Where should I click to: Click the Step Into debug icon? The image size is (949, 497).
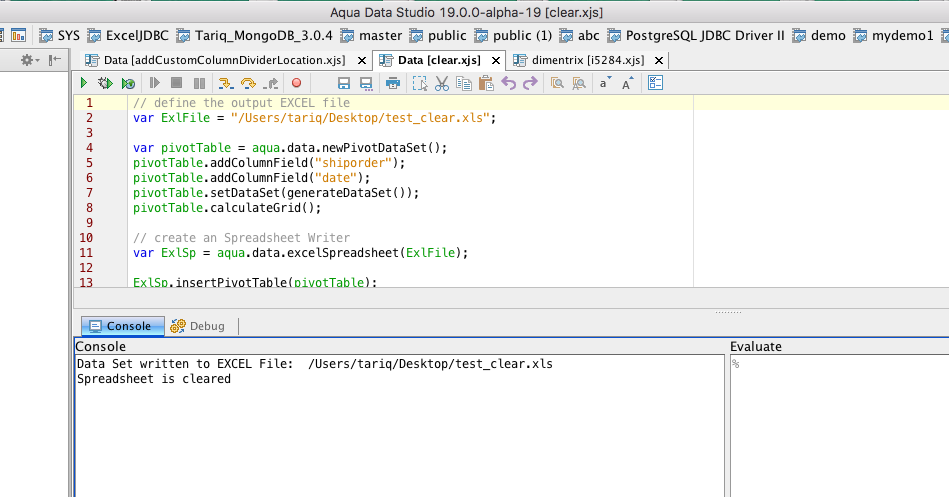tap(225, 84)
